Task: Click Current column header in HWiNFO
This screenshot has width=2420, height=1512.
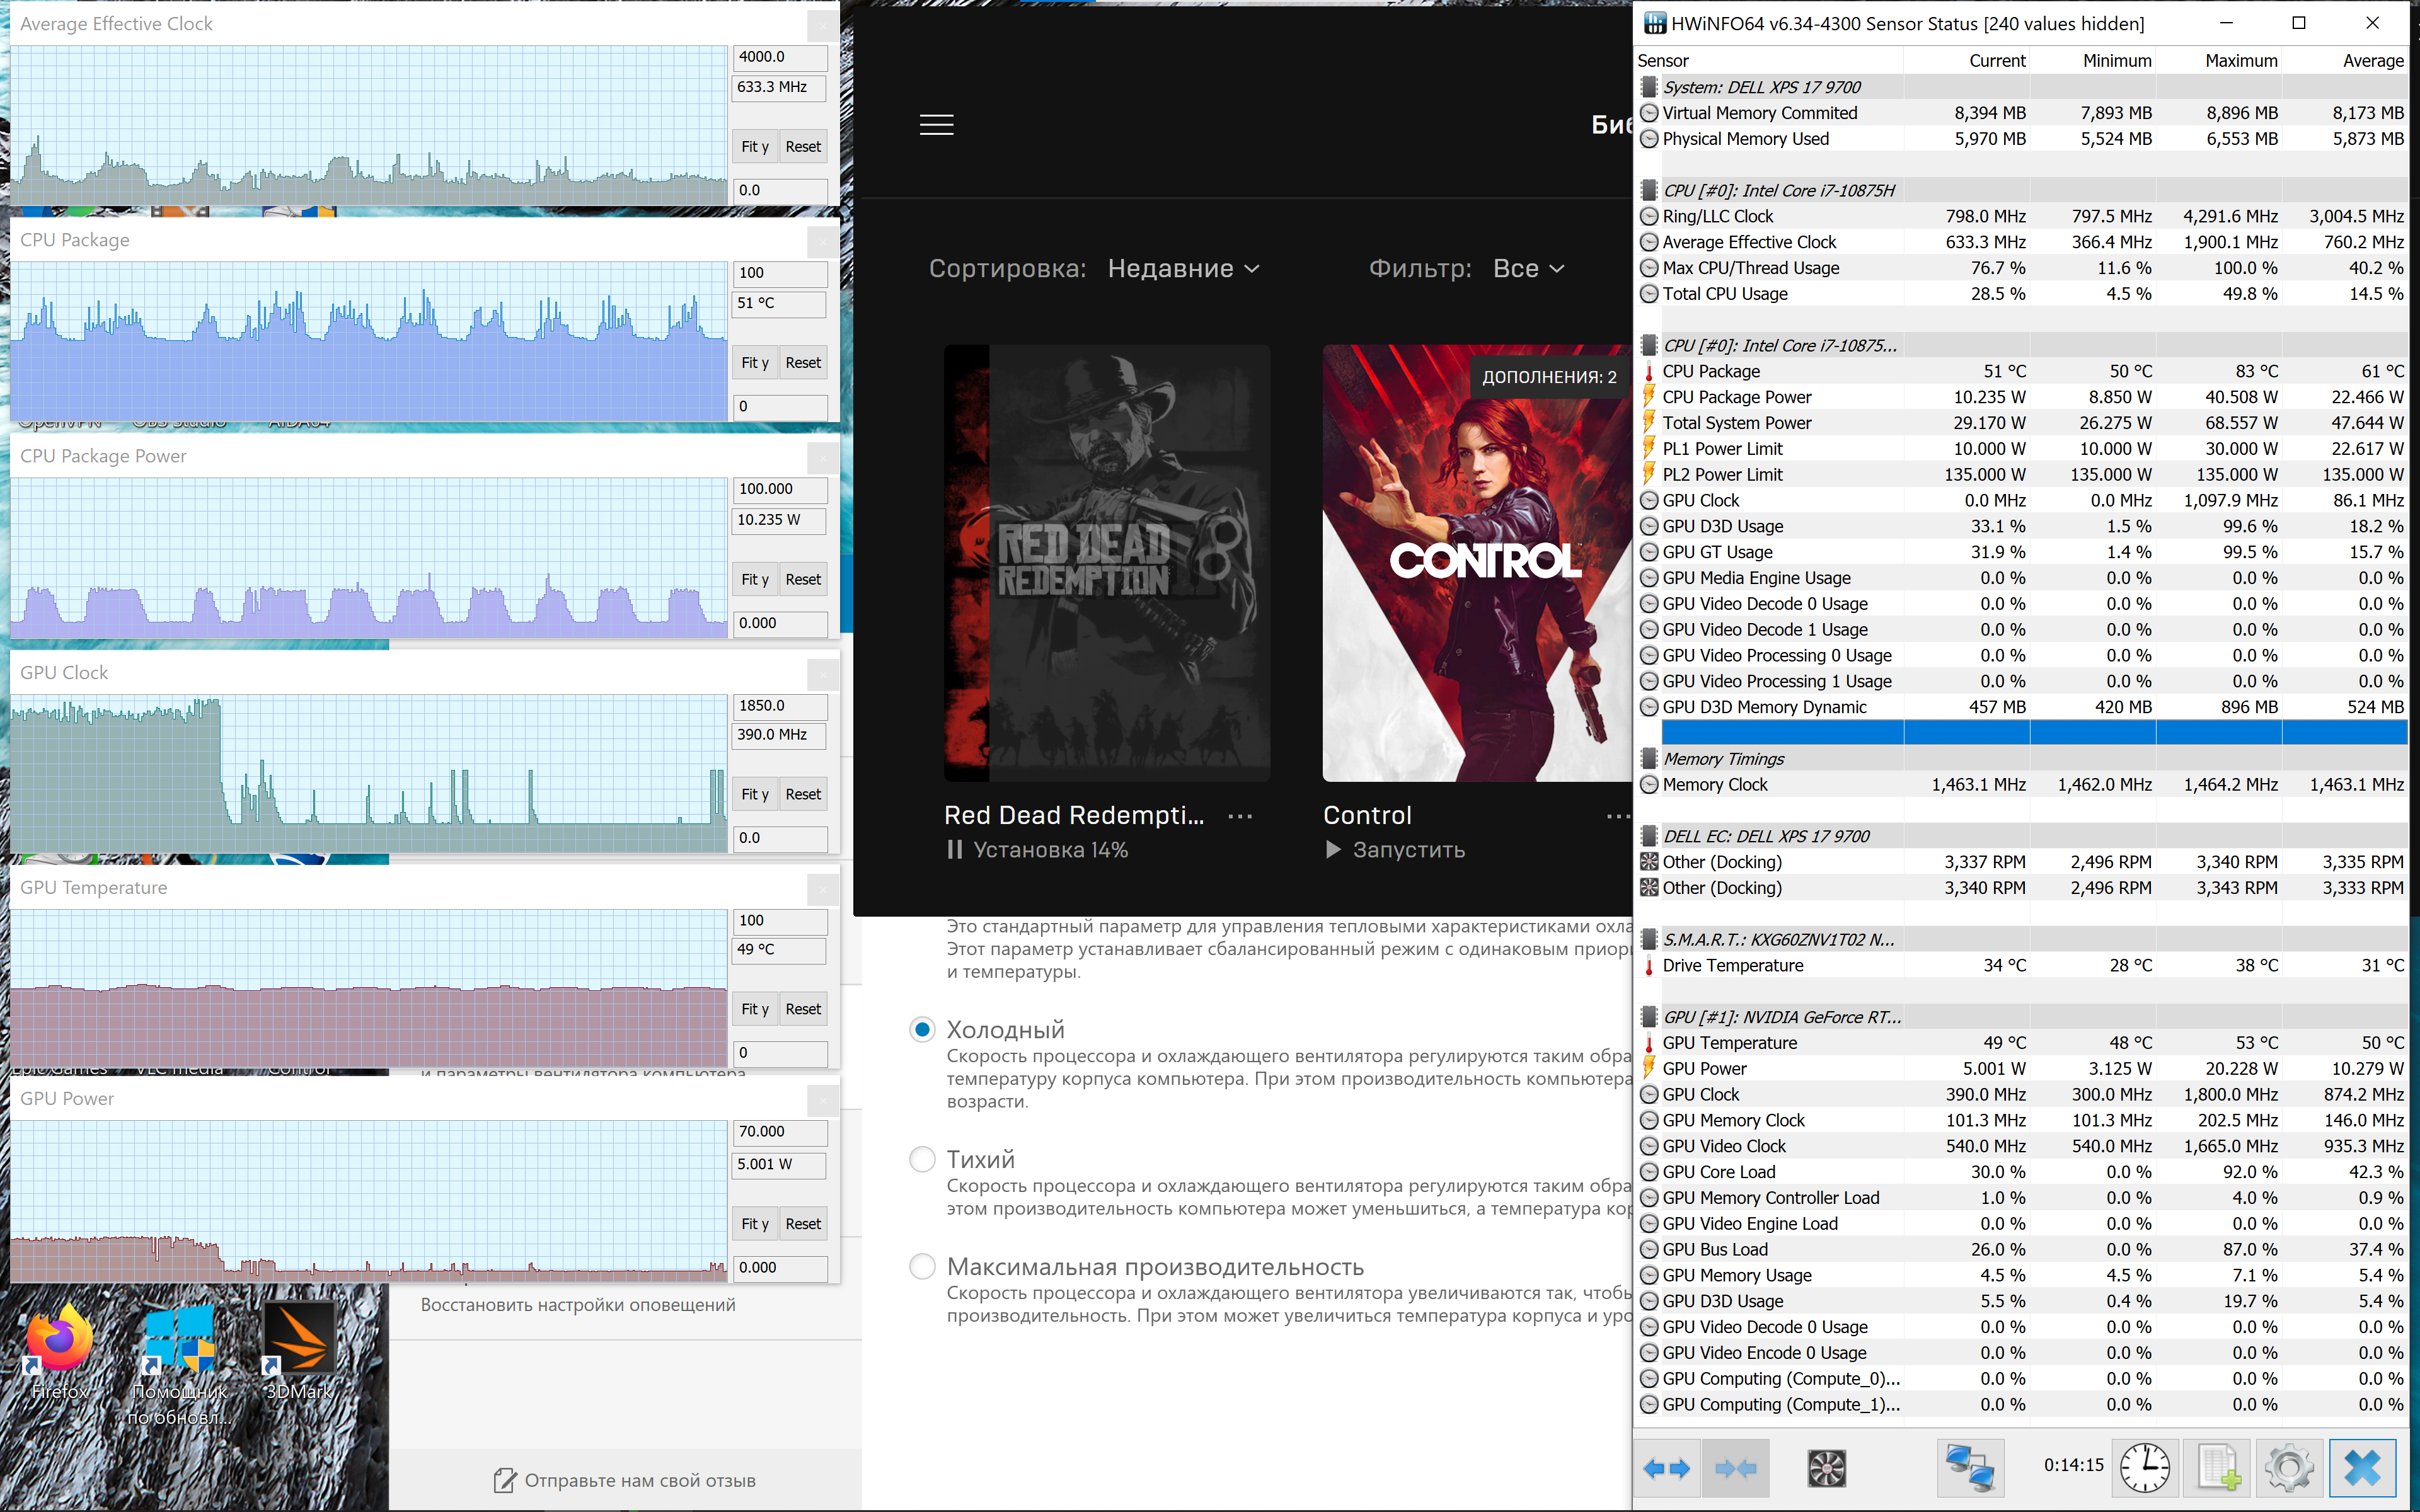Action: (x=1967, y=61)
